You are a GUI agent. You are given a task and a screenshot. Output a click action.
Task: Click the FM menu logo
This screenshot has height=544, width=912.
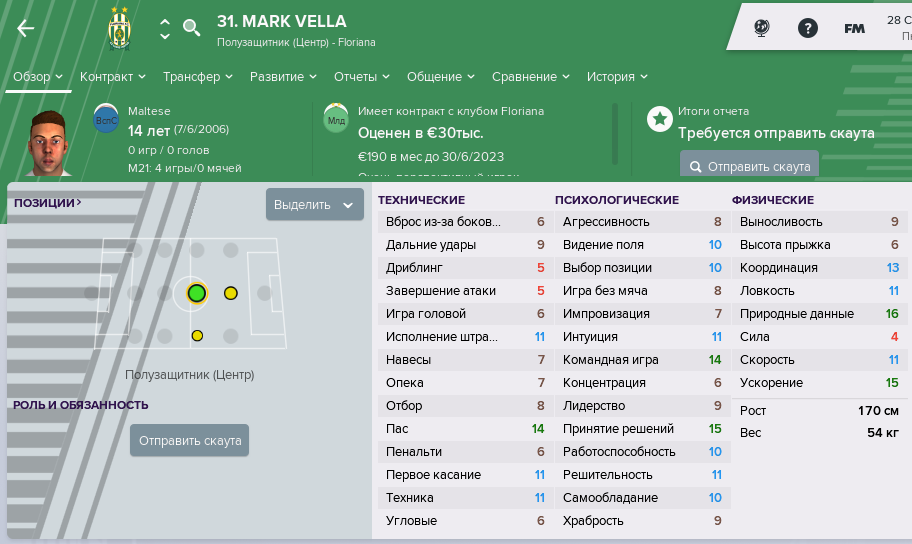tap(854, 29)
